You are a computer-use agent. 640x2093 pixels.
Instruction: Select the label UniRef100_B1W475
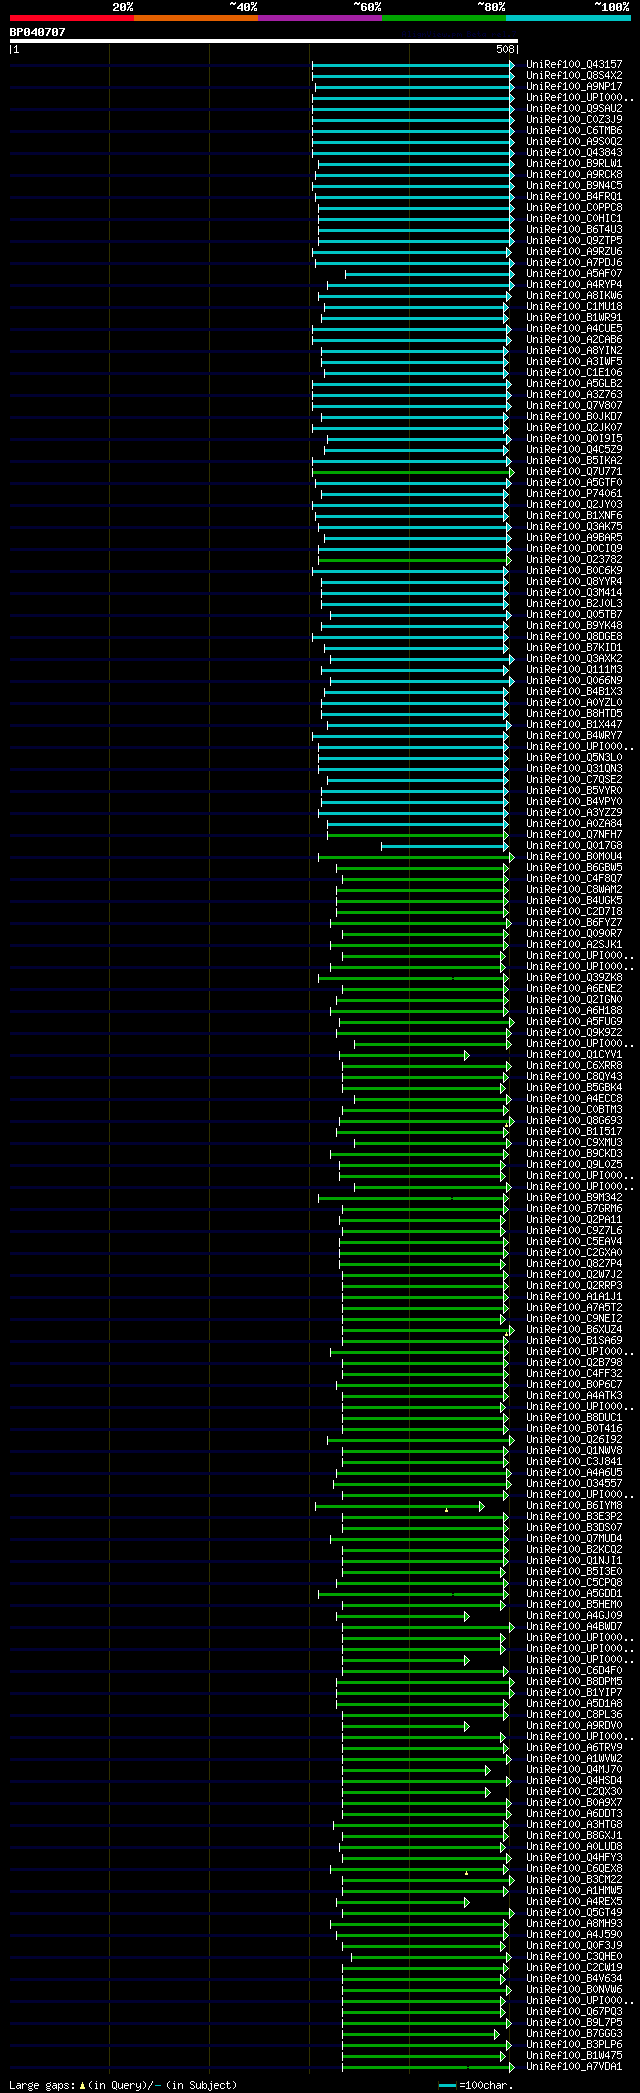pyautogui.click(x=574, y=2055)
